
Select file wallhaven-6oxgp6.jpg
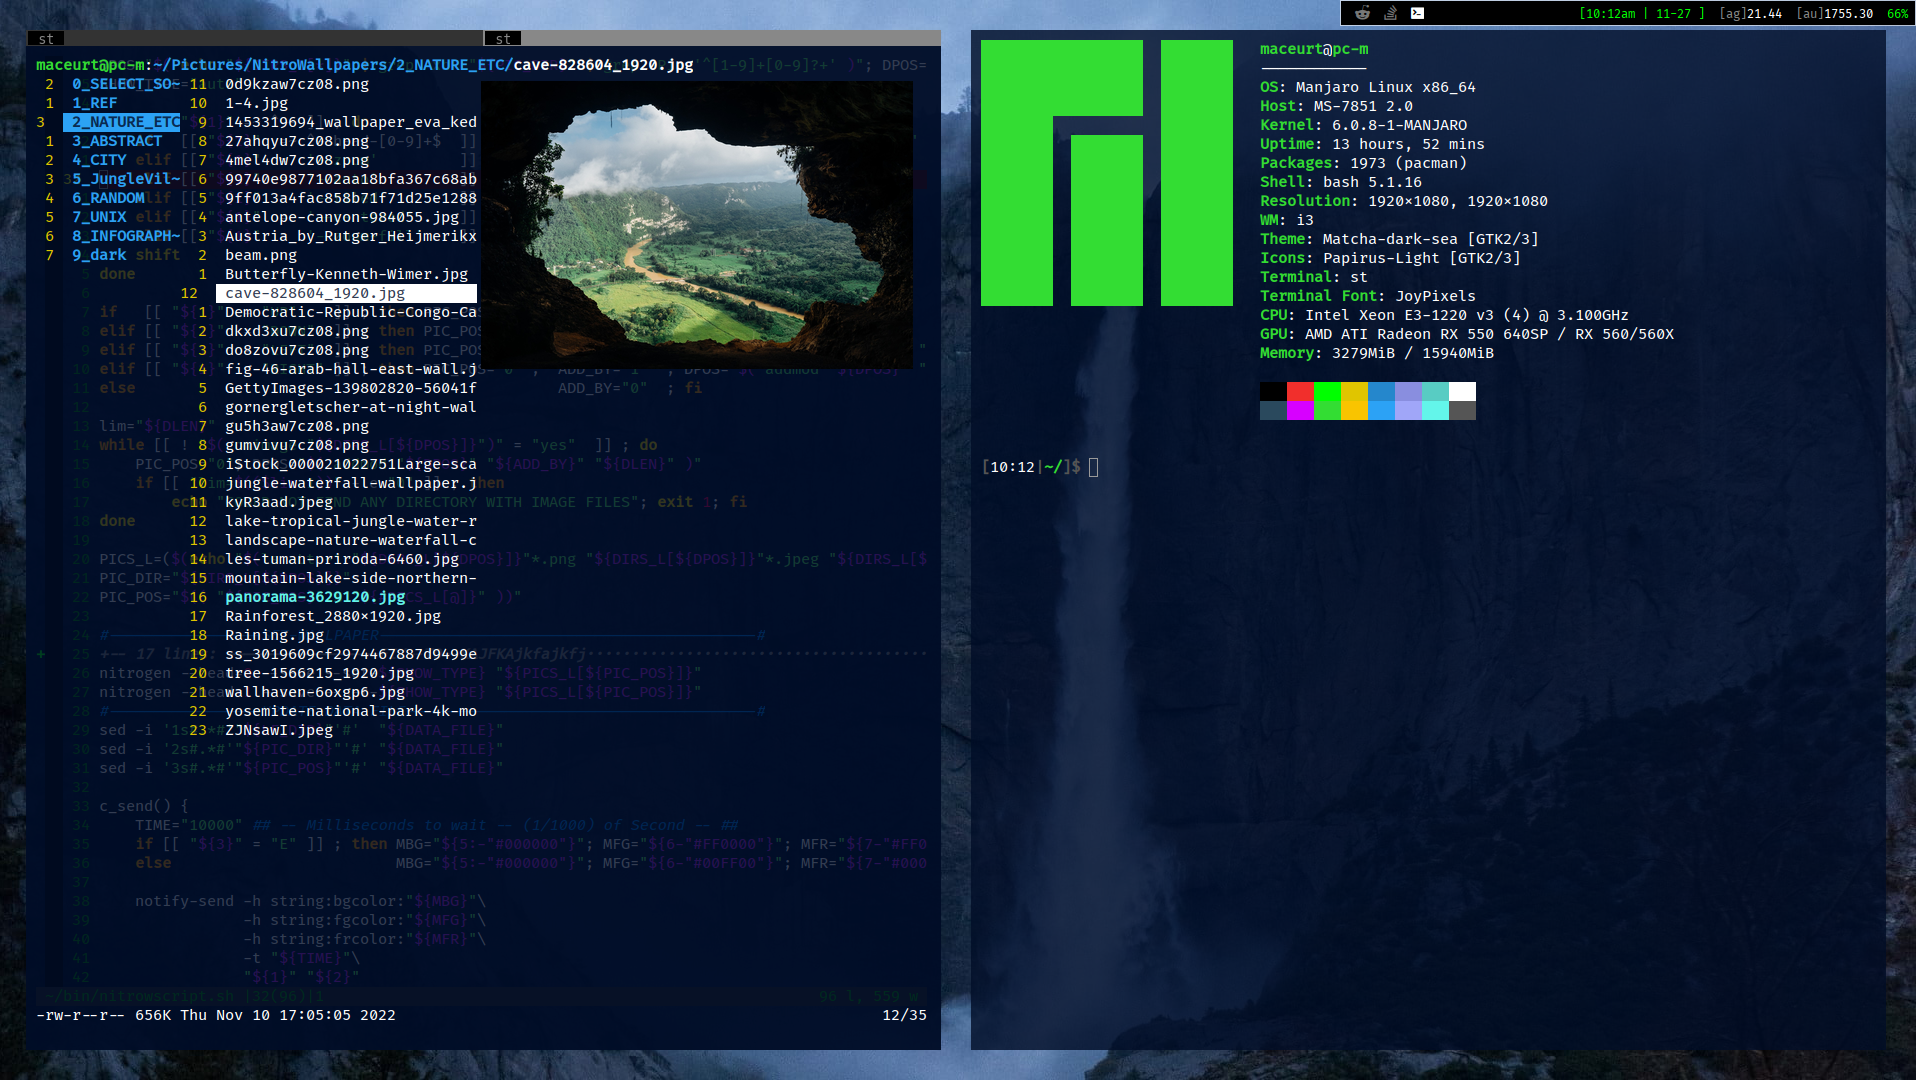point(315,692)
